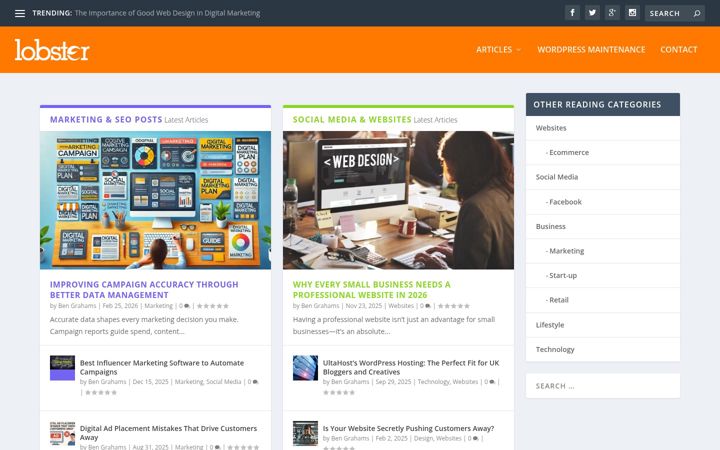The height and width of the screenshot is (450, 720).
Task: Open WordPress Maintenance menu item
Action: [591, 50]
